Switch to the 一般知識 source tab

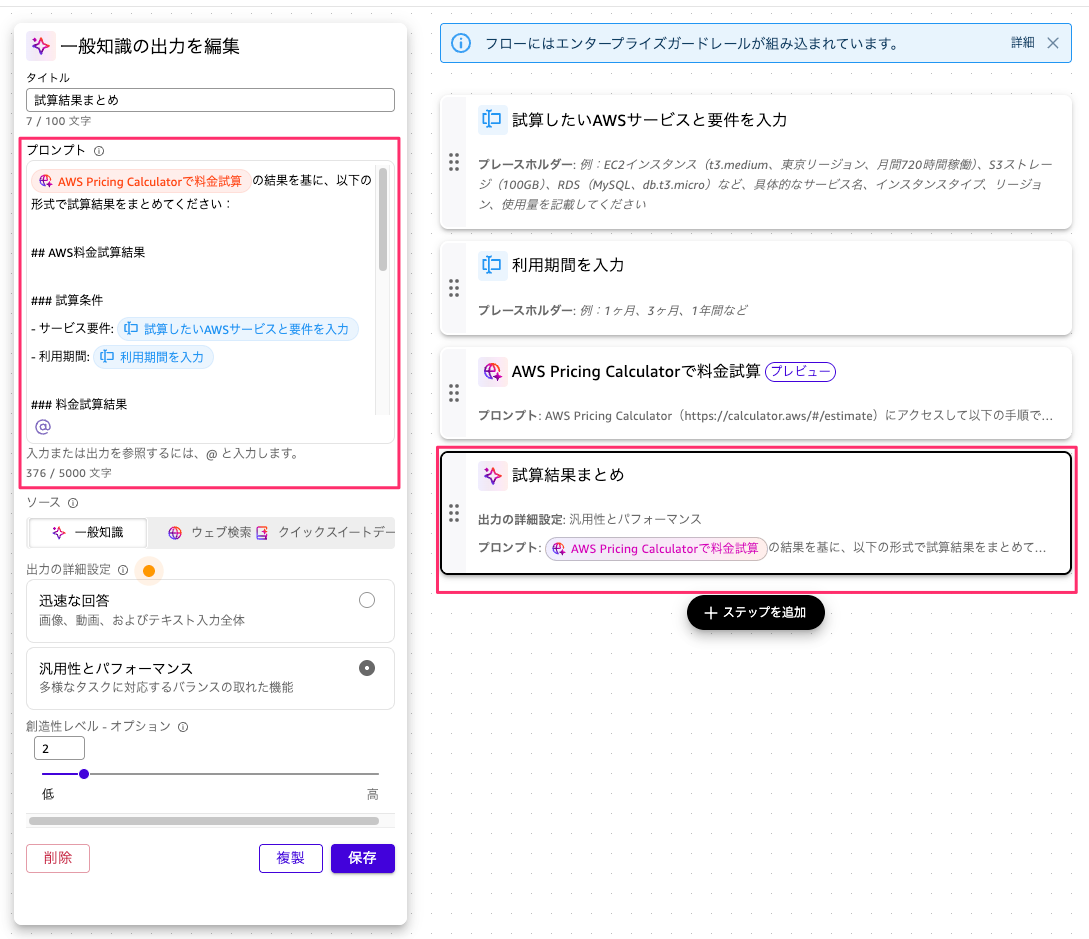(88, 532)
